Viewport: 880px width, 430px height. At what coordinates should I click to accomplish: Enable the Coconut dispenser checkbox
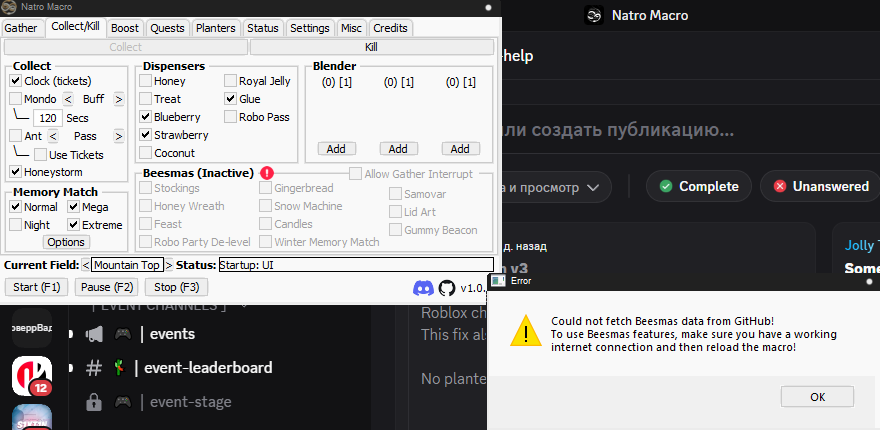click(145, 153)
